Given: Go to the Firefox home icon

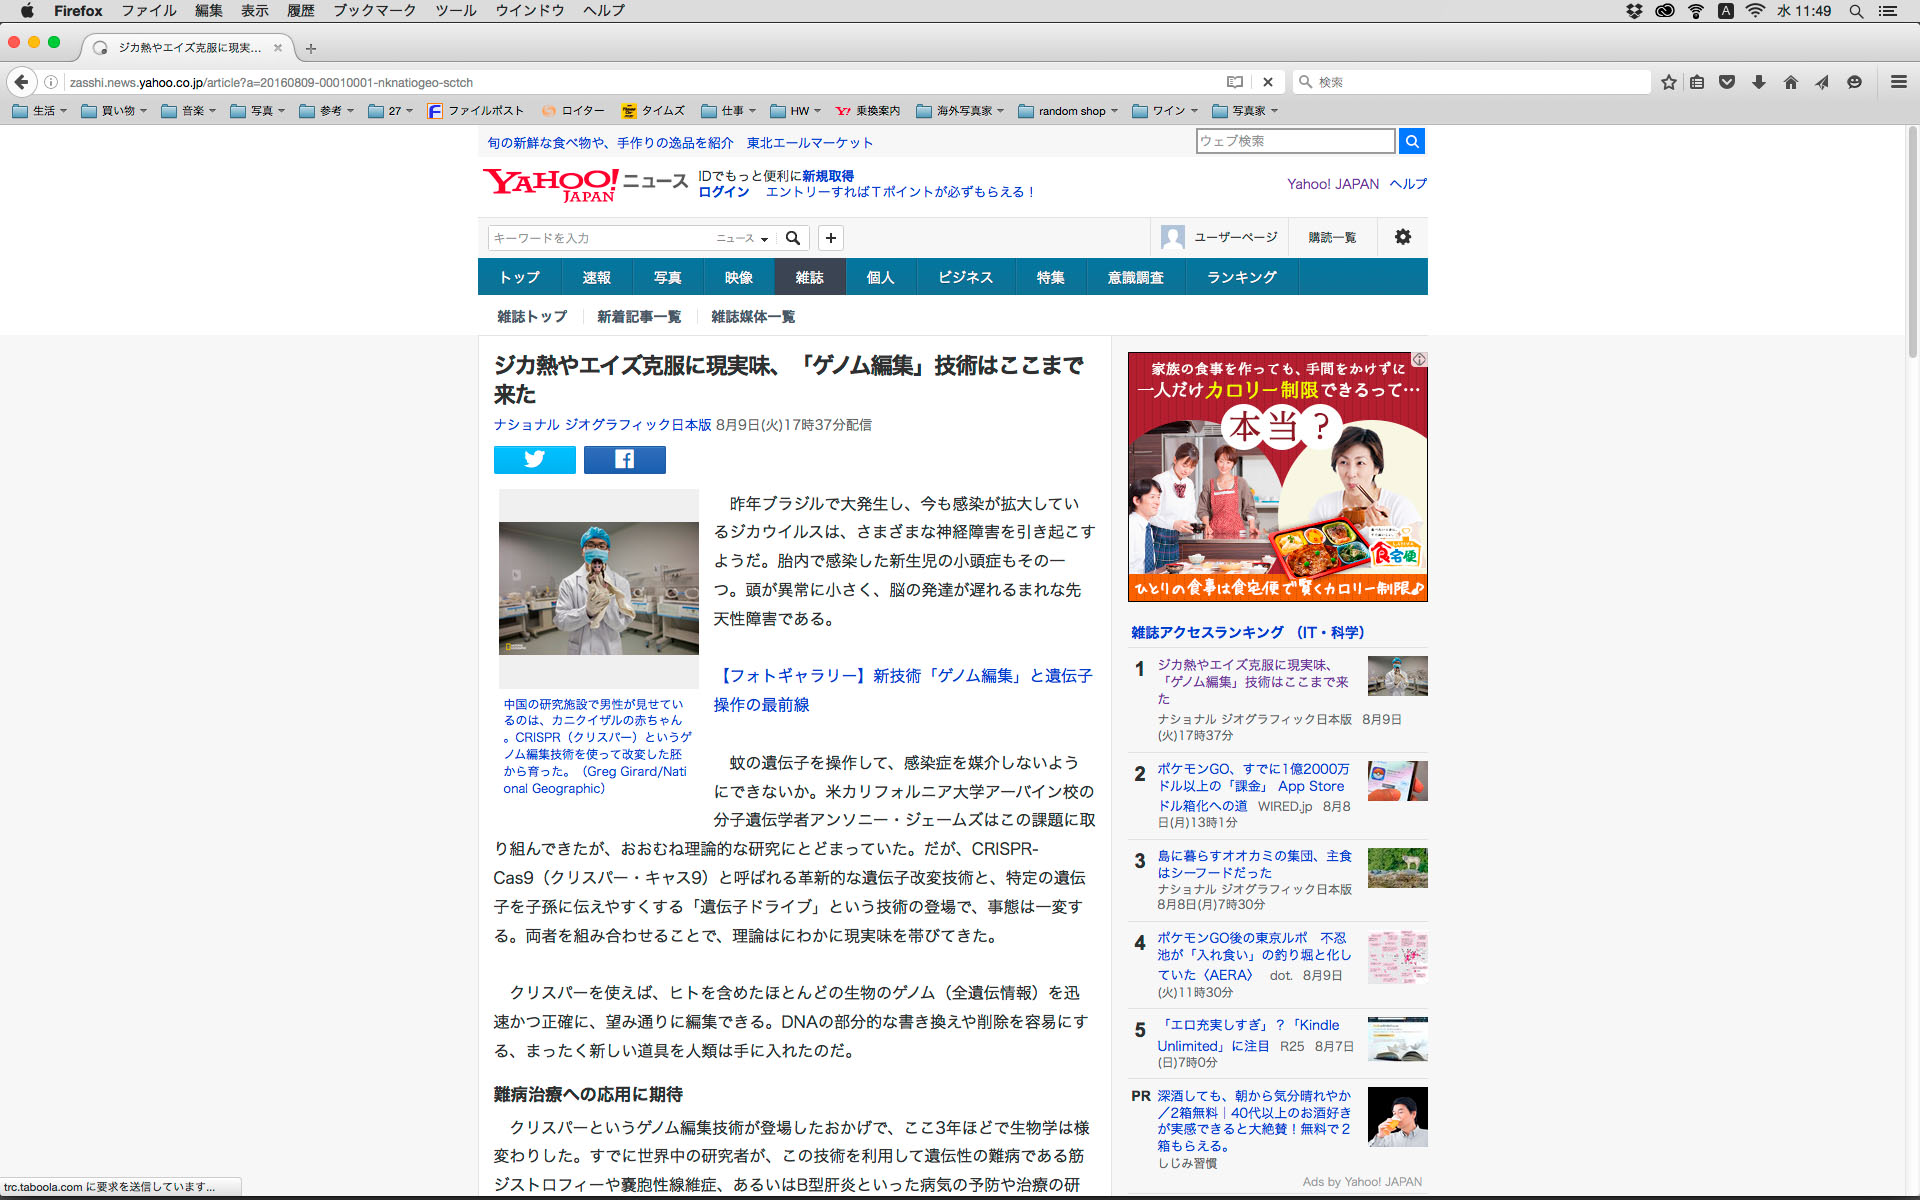Looking at the screenshot, I should click(x=1790, y=82).
